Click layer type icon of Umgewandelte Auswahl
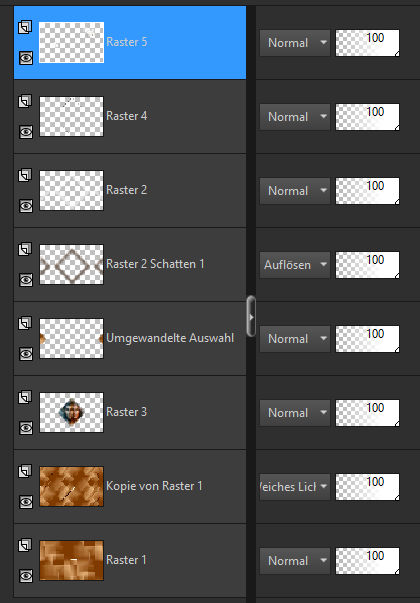This screenshot has width=420, height=603. 25,324
